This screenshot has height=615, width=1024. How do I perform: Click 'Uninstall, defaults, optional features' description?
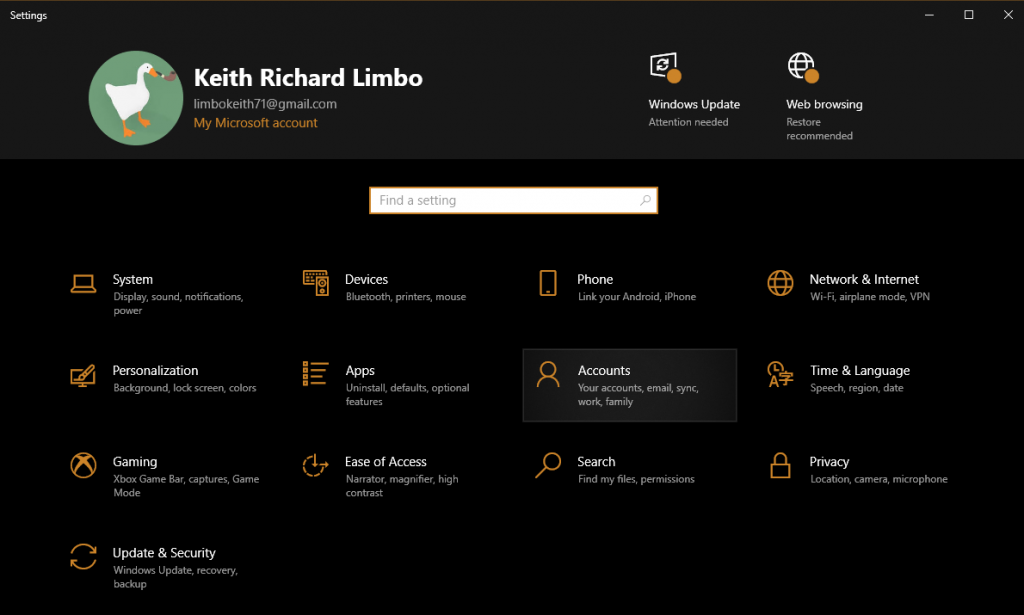408,394
